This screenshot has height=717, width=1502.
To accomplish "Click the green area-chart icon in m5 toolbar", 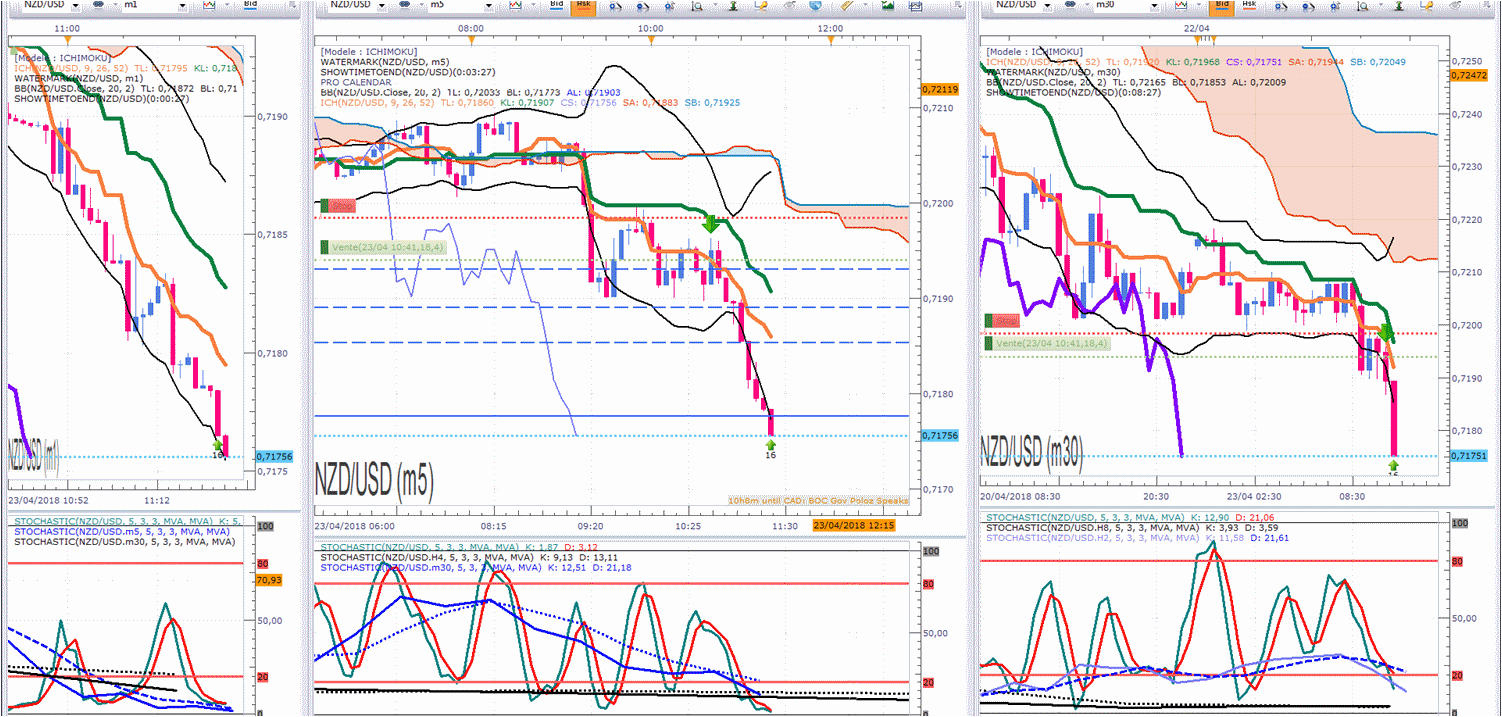I will point(887,6).
